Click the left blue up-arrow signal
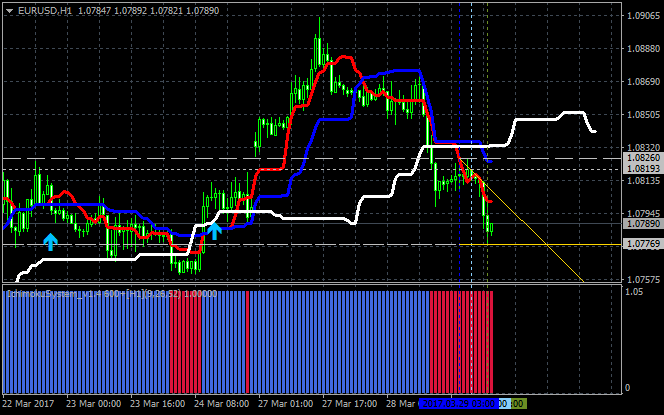Screen dimensions: 664x415 [50, 240]
